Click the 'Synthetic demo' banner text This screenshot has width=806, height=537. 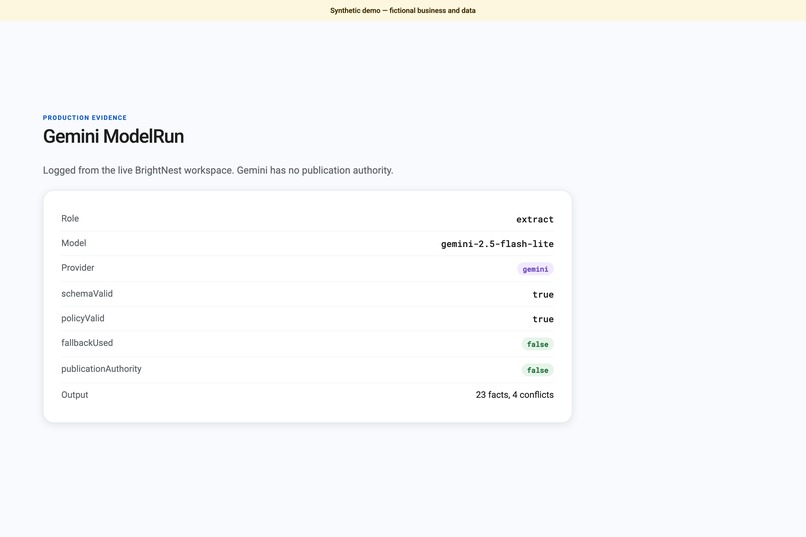pos(402,10)
